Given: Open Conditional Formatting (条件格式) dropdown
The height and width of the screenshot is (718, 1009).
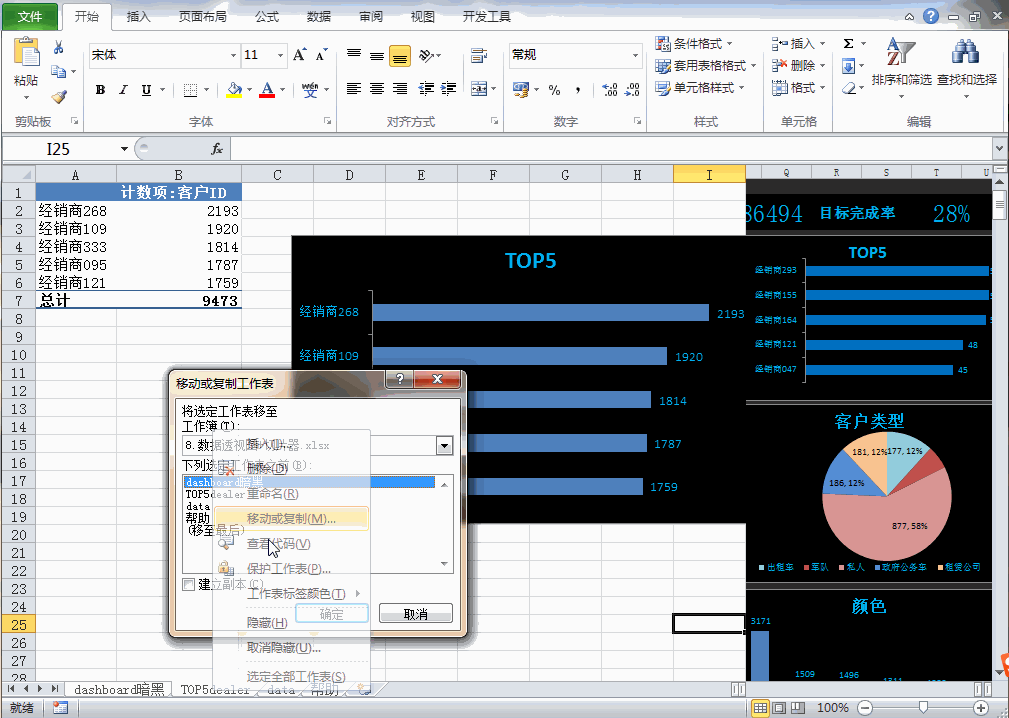Looking at the screenshot, I should tap(694, 44).
